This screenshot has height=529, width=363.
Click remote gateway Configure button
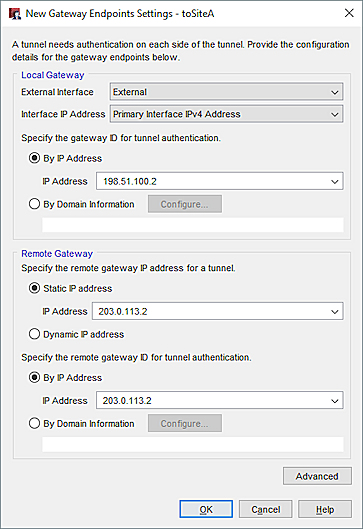[185, 423]
